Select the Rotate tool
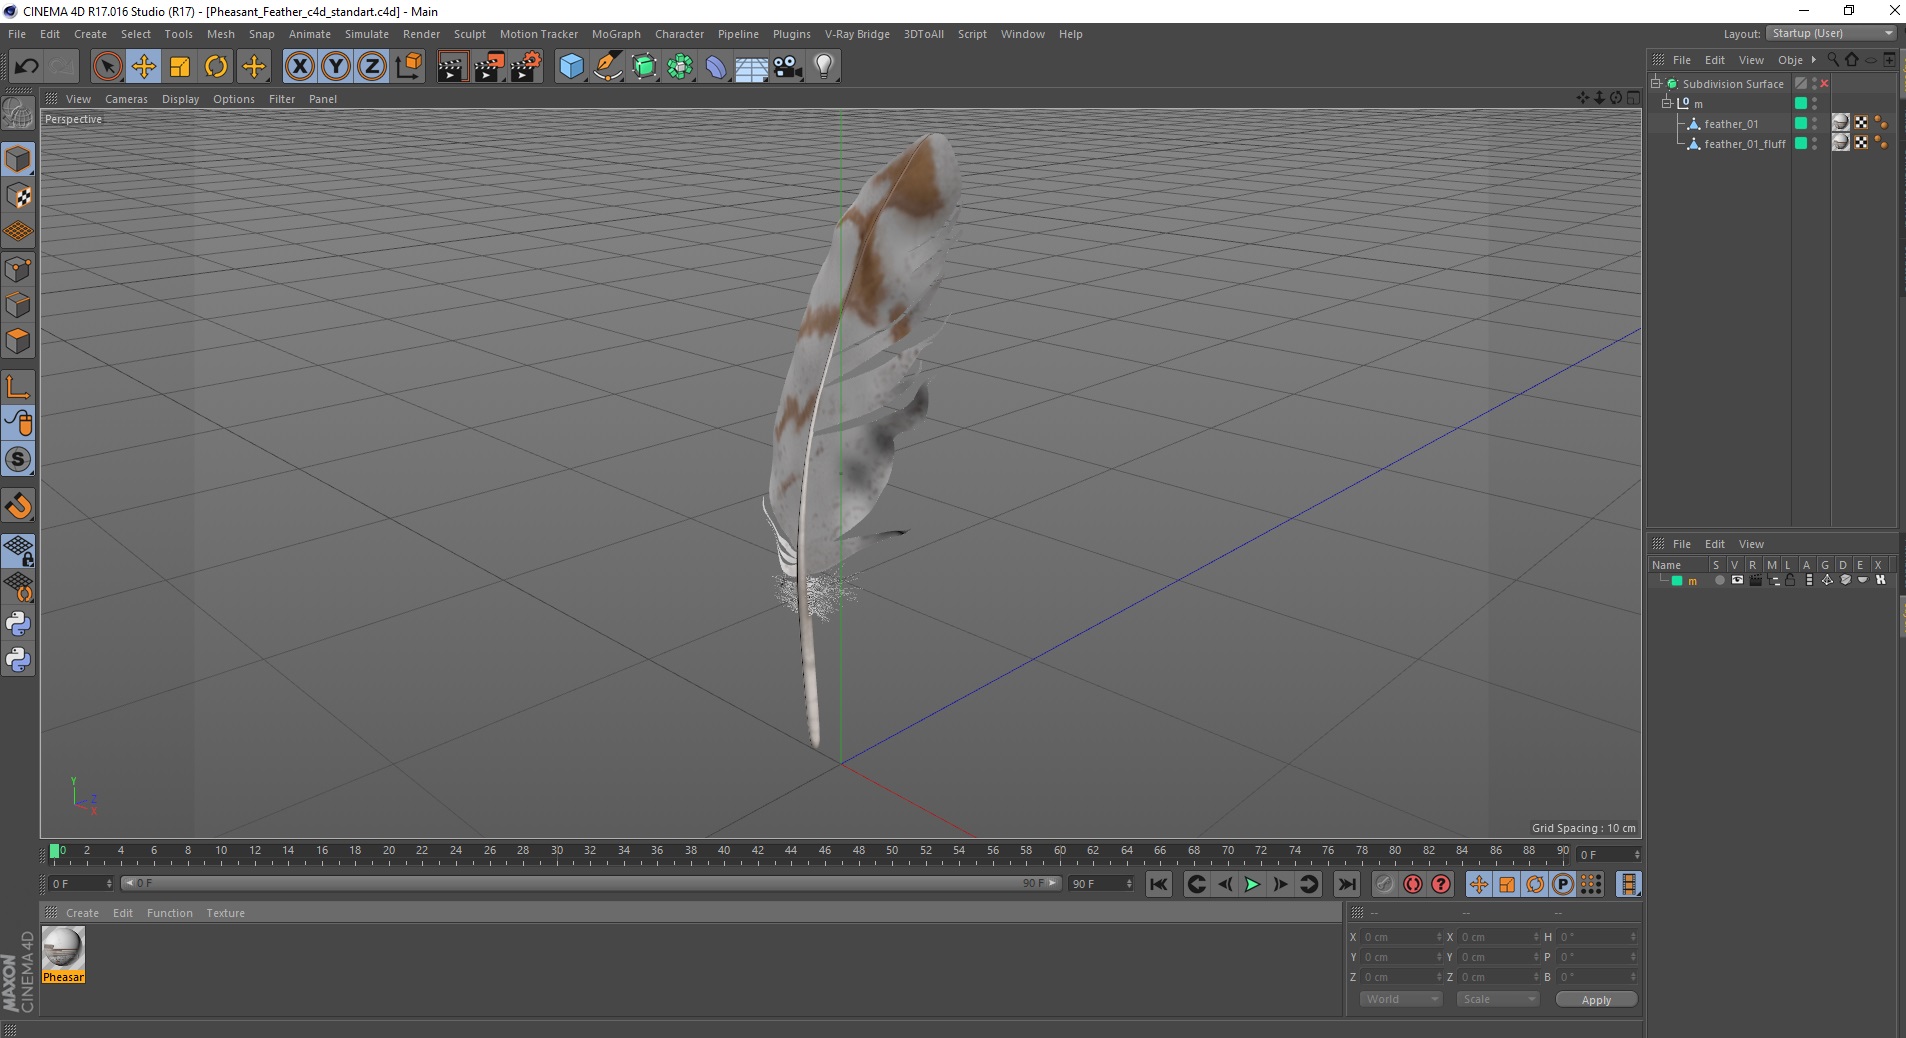The height and width of the screenshot is (1038, 1906). (x=216, y=67)
